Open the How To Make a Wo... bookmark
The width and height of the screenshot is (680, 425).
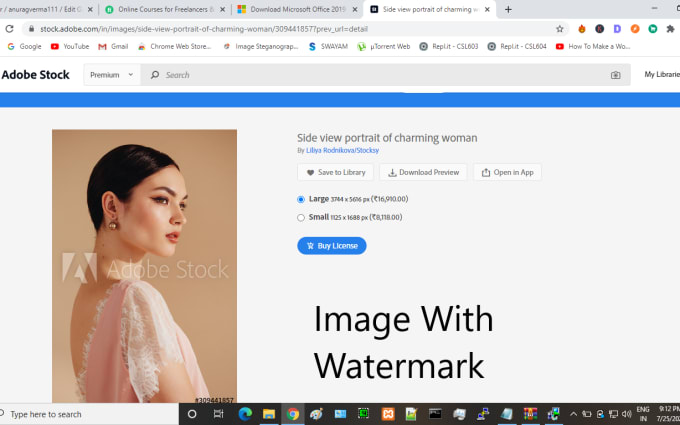593,46
